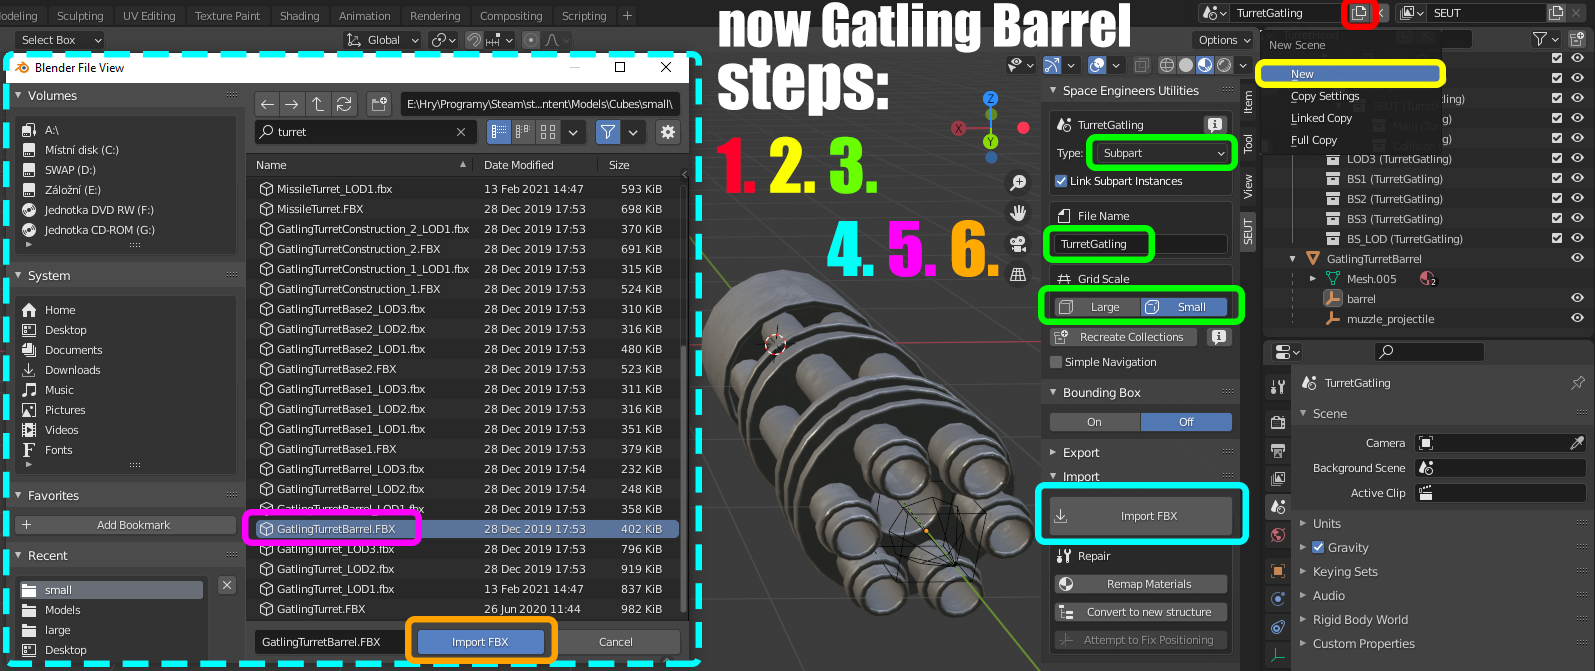
Task: Open the Output properties tab
Action: [1278, 451]
